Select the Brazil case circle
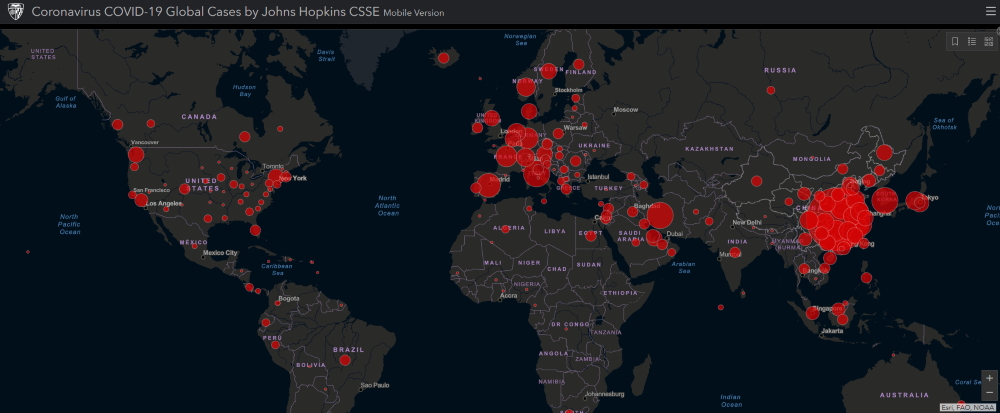The width and height of the screenshot is (1000, 413). point(344,360)
